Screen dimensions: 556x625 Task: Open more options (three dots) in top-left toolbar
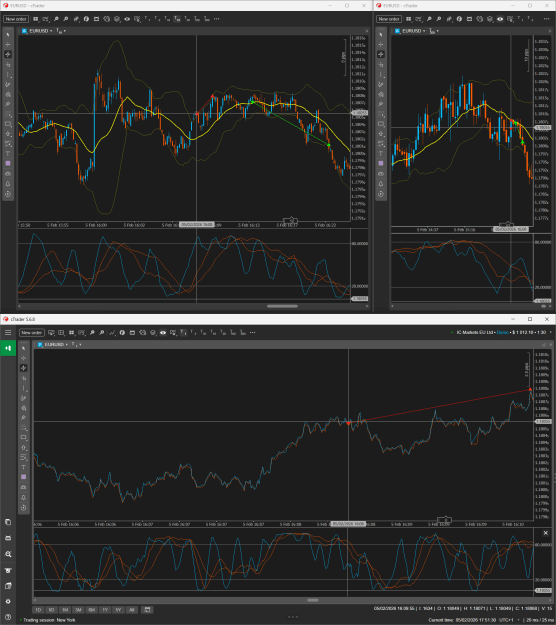tap(216, 19)
